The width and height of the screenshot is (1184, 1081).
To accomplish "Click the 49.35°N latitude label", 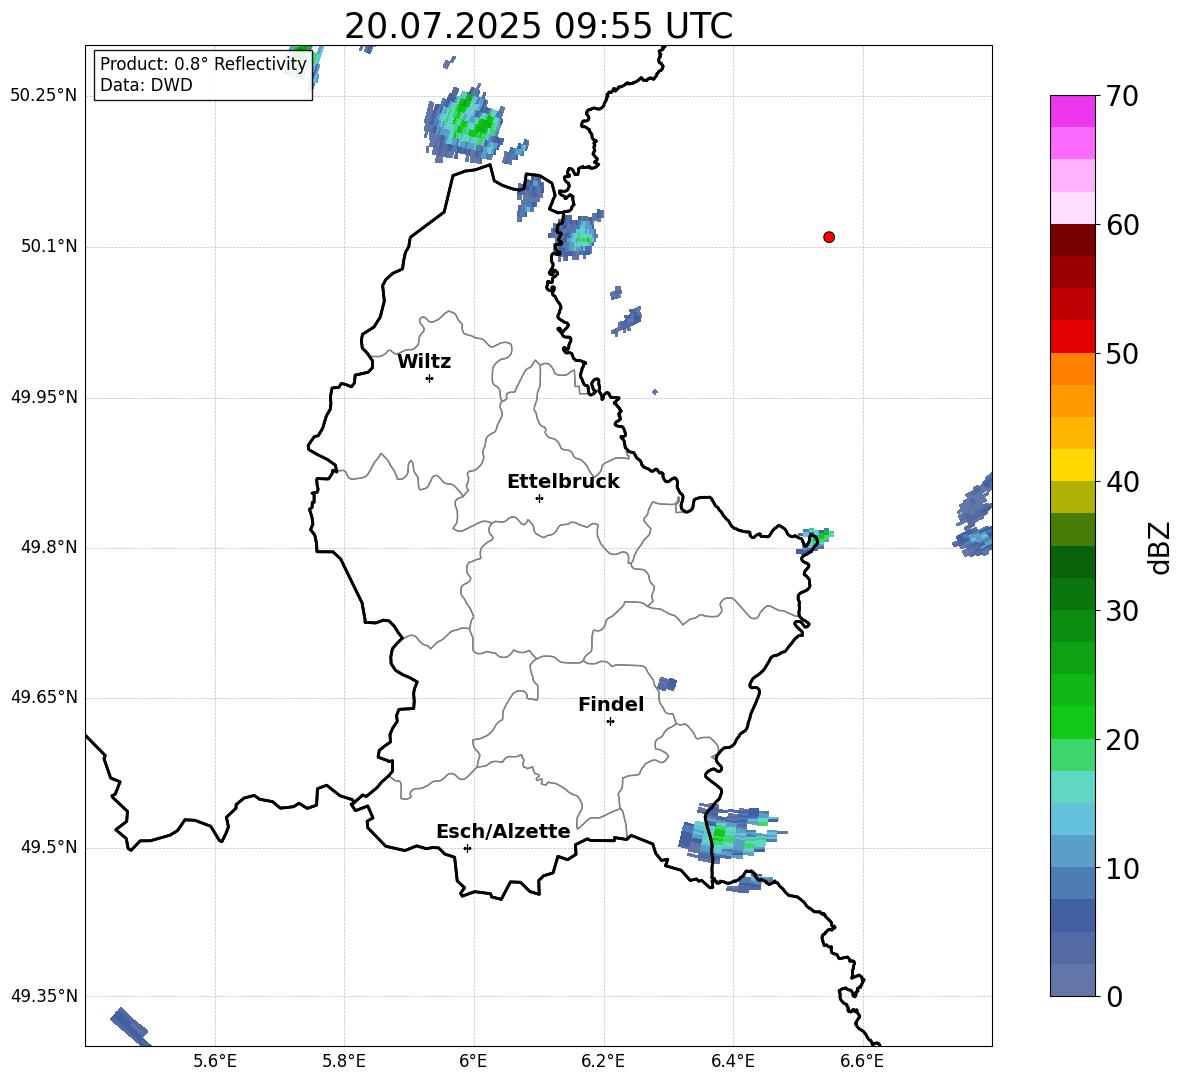I will tap(44, 996).
